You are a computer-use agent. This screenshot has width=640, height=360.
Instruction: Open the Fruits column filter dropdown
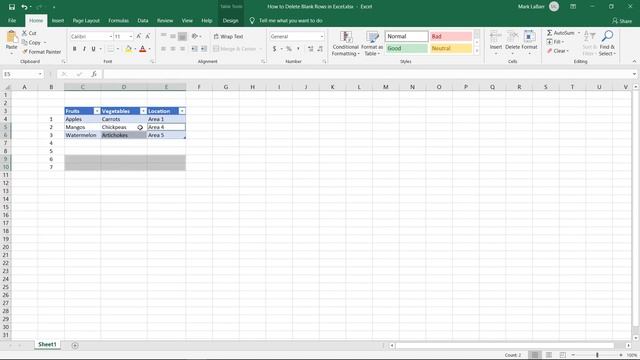97,111
